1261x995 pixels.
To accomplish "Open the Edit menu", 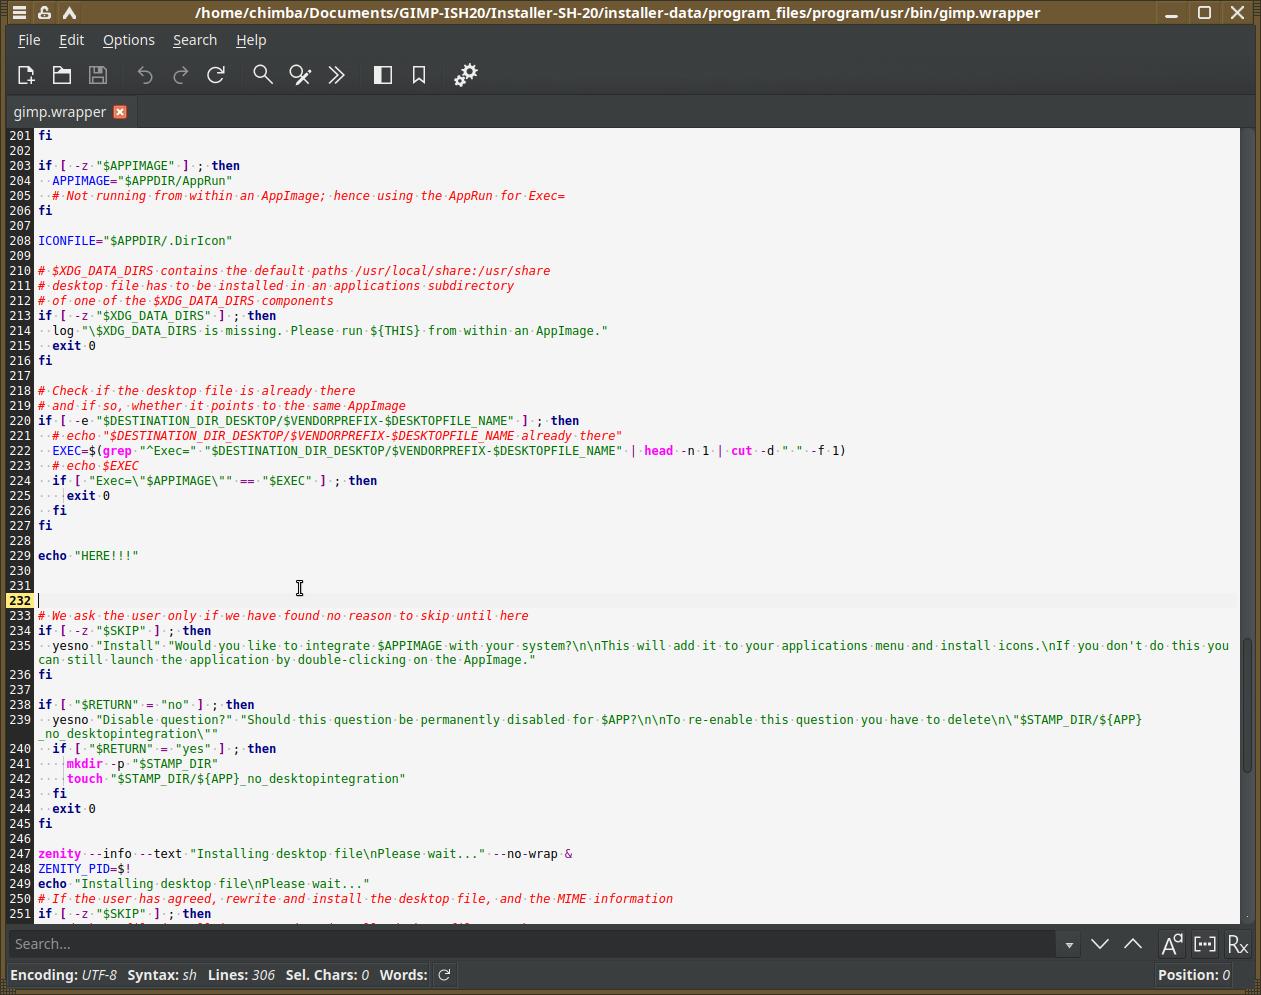I will point(71,40).
